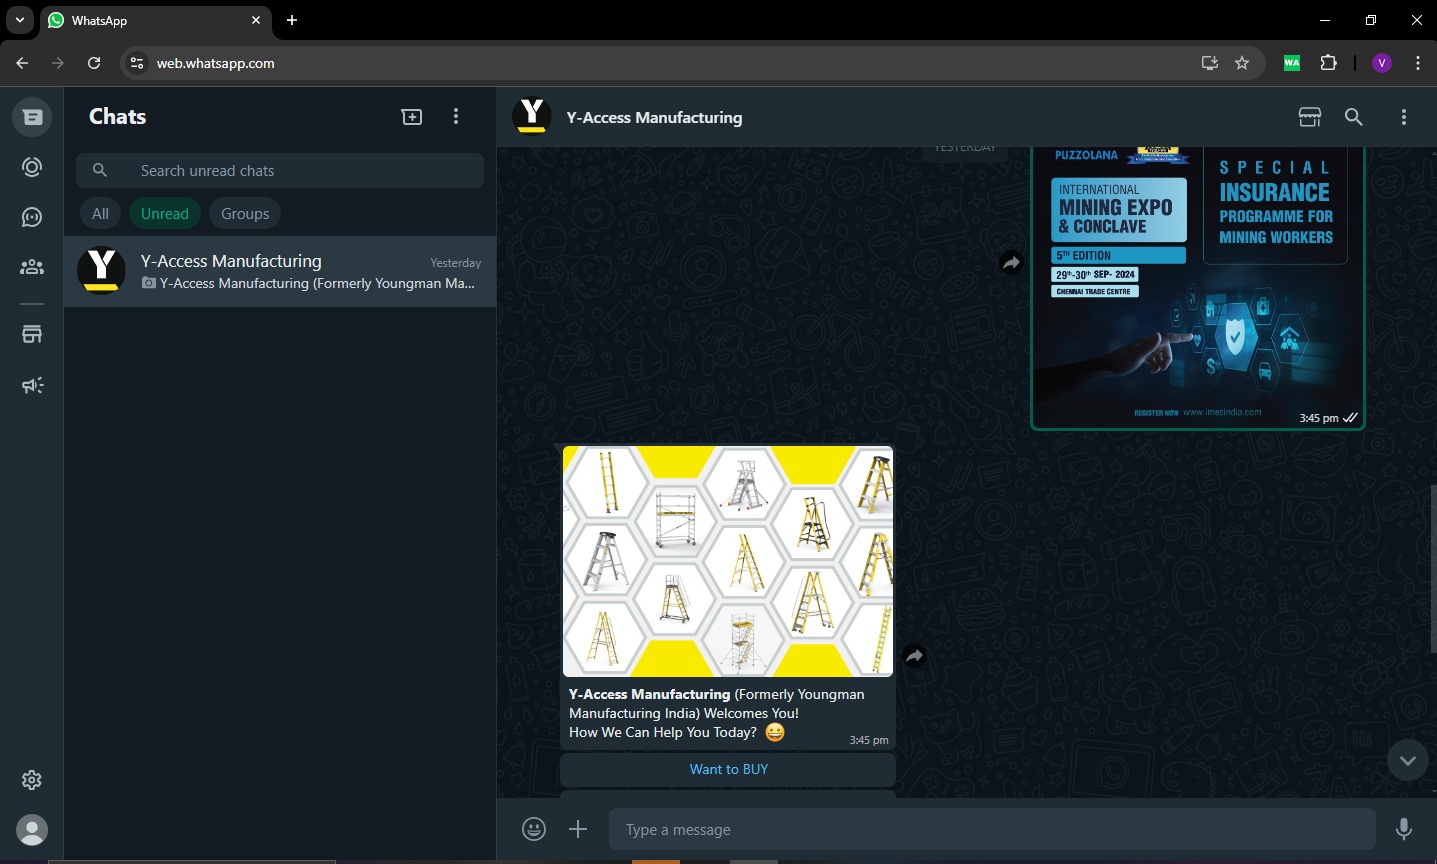Forward the Mining Expo image message

click(1011, 263)
